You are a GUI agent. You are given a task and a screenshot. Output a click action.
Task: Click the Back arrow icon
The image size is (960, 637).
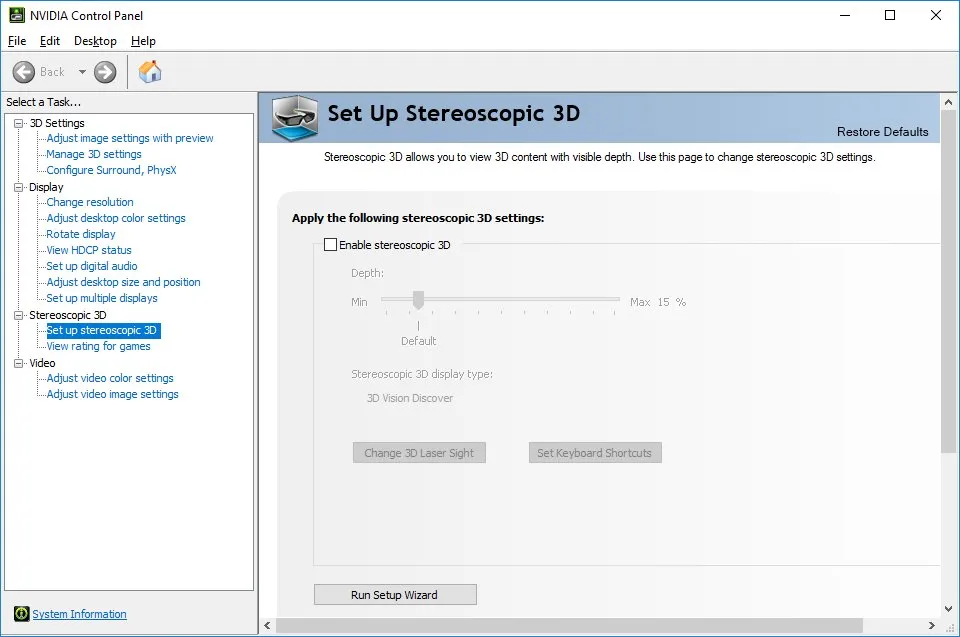24,72
